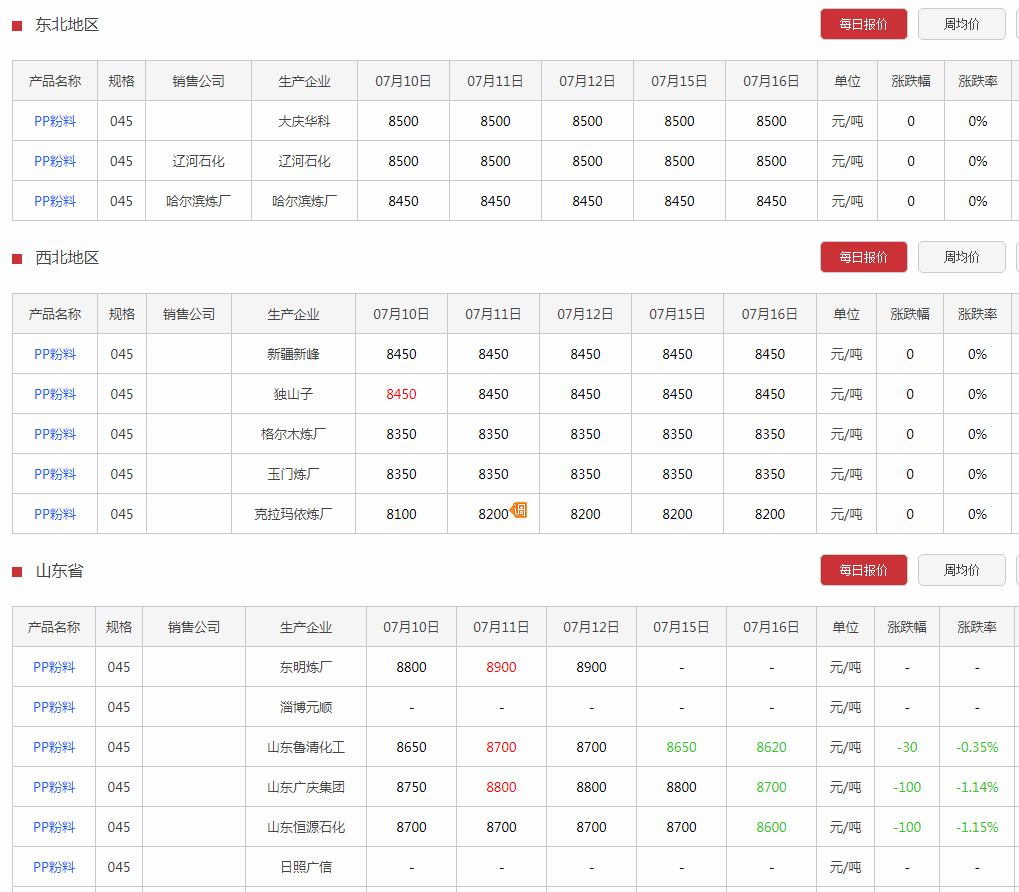Click the orange 调 icon beside 8200

click(519, 510)
